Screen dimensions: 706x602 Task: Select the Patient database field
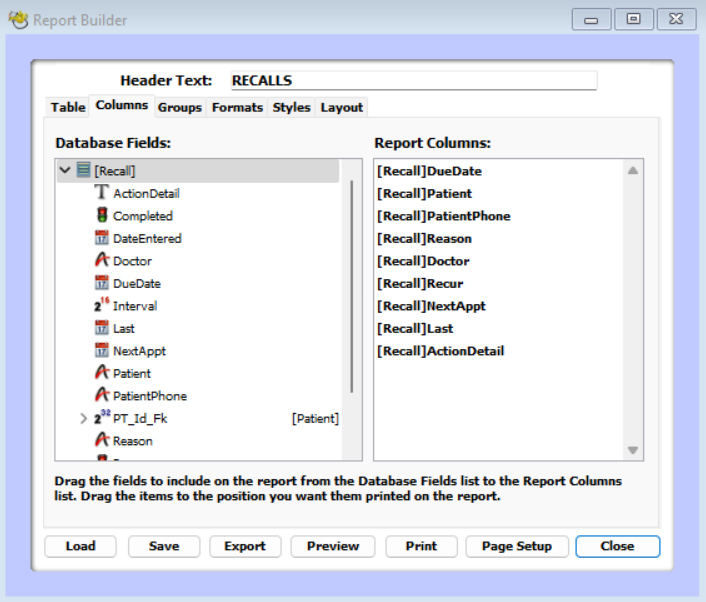tap(131, 374)
